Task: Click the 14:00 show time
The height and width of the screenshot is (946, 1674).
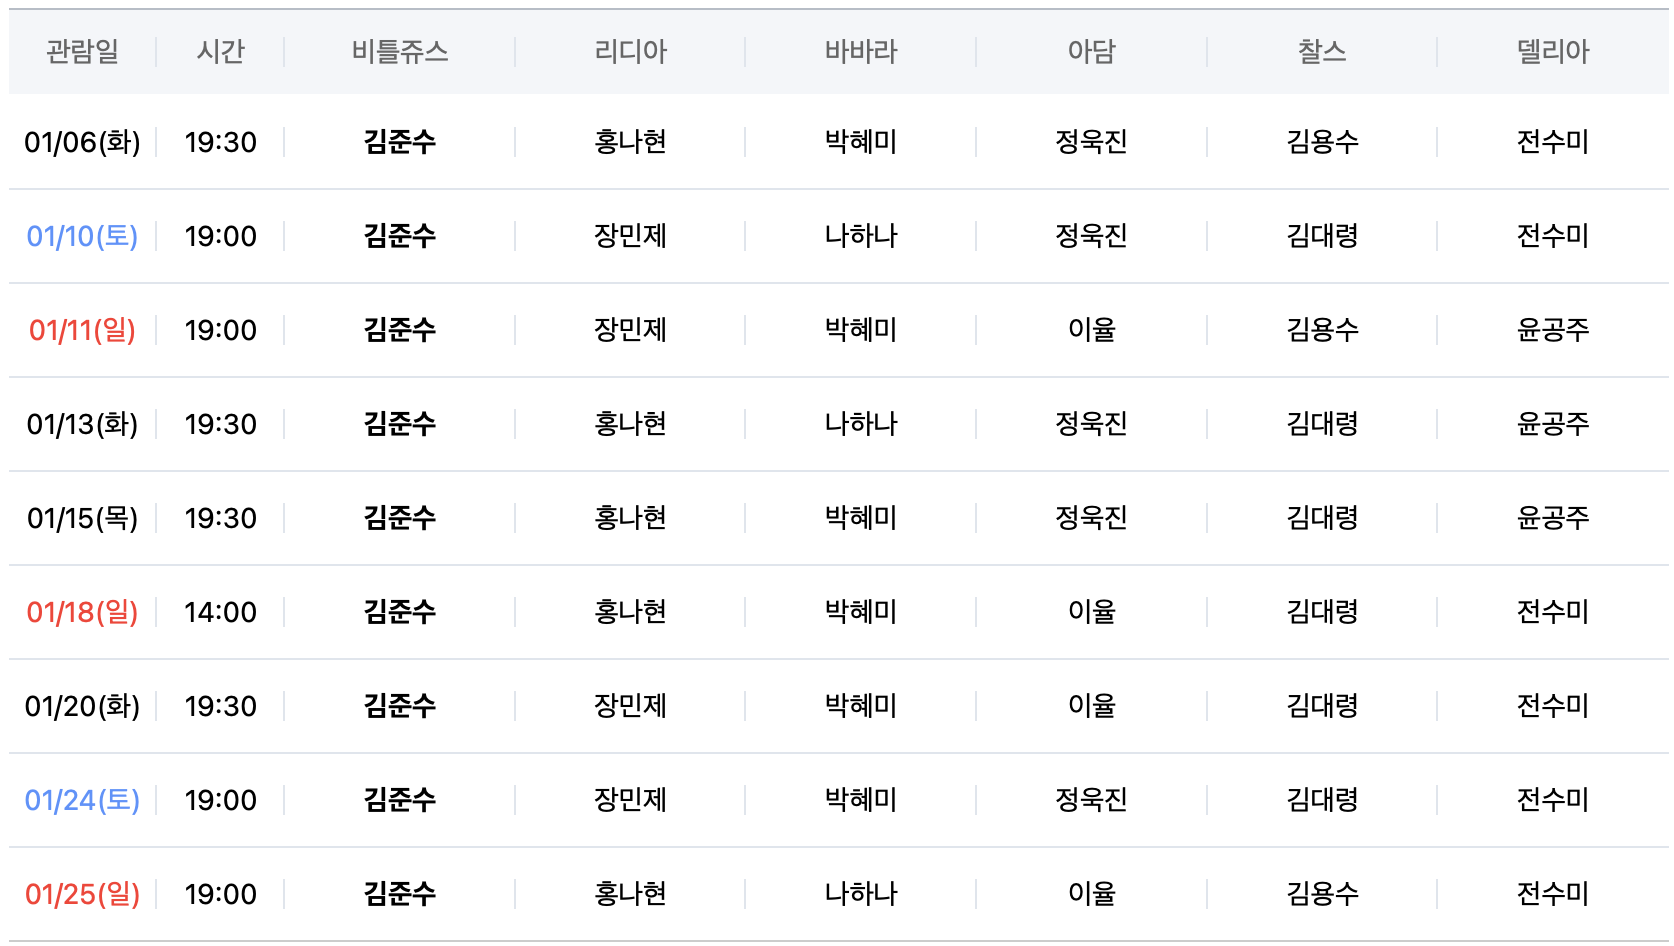Action: pyautogui.click(x=220, y=612)
